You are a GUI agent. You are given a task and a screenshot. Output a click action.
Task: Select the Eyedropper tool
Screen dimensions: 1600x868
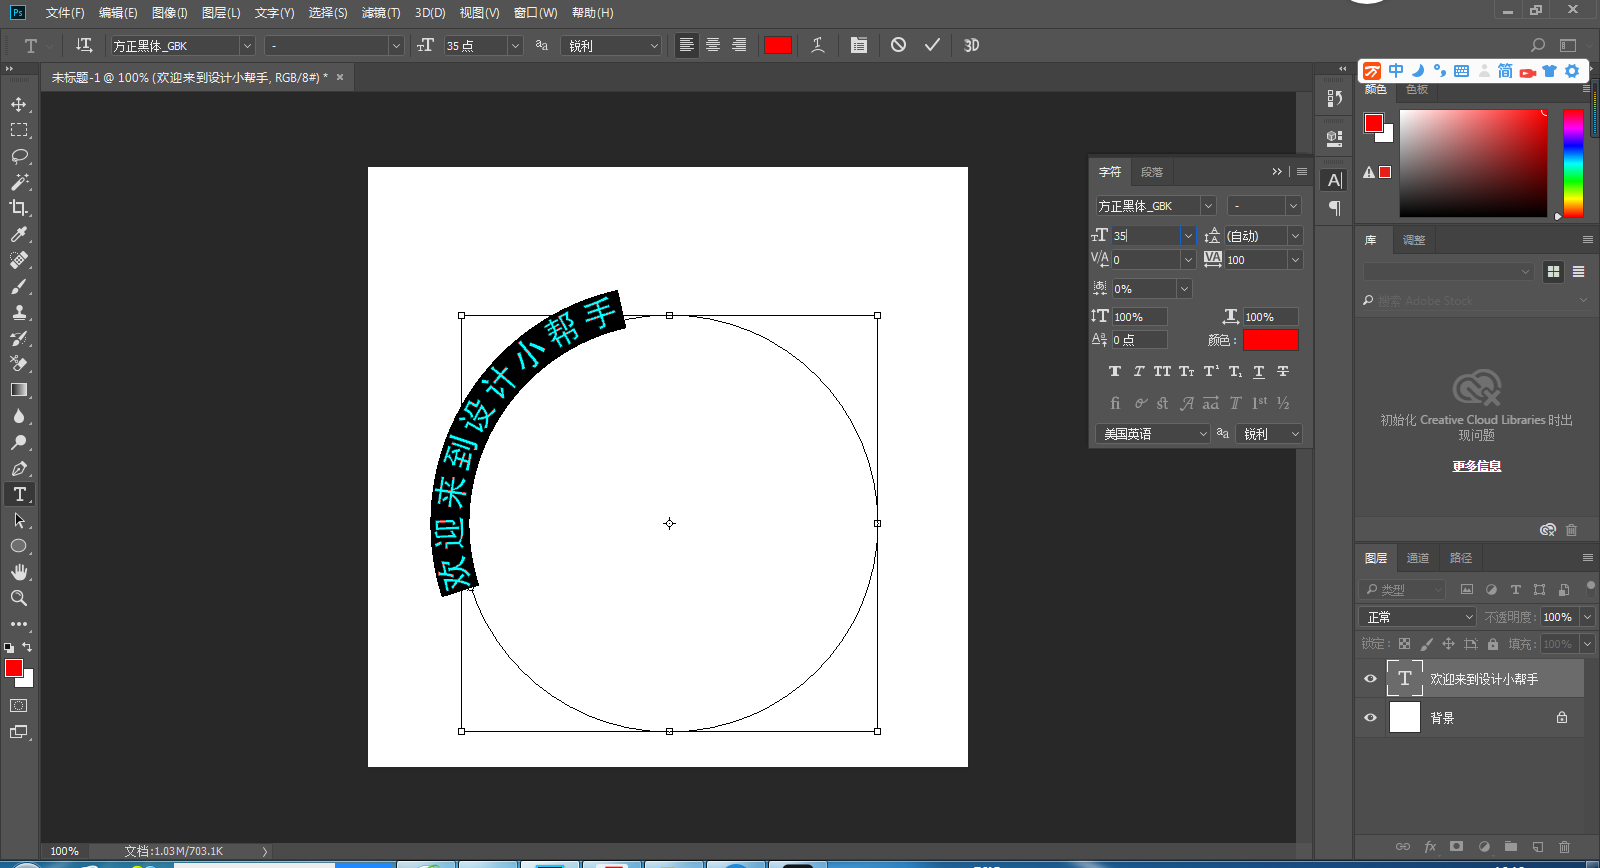click(19, 234)
